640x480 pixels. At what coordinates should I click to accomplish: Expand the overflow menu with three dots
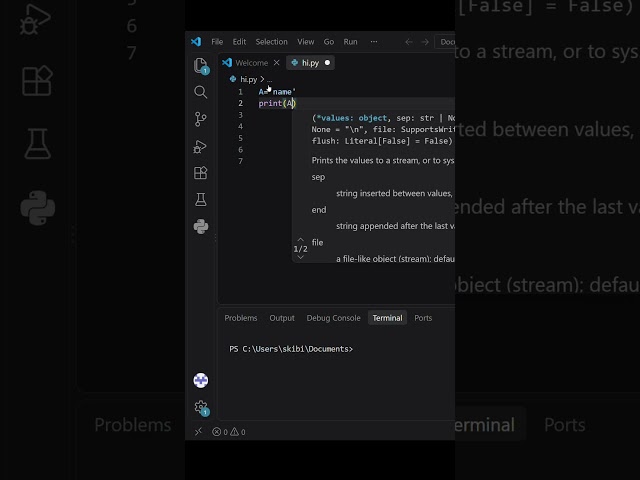pos(374,42)
